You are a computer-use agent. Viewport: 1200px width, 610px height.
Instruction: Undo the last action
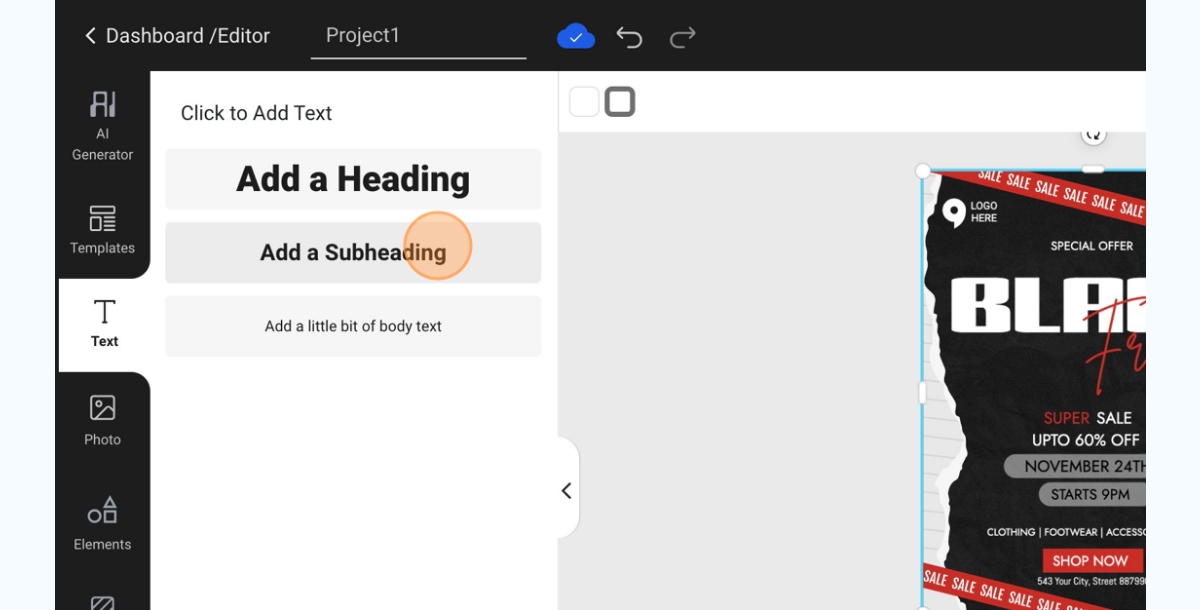629,38
